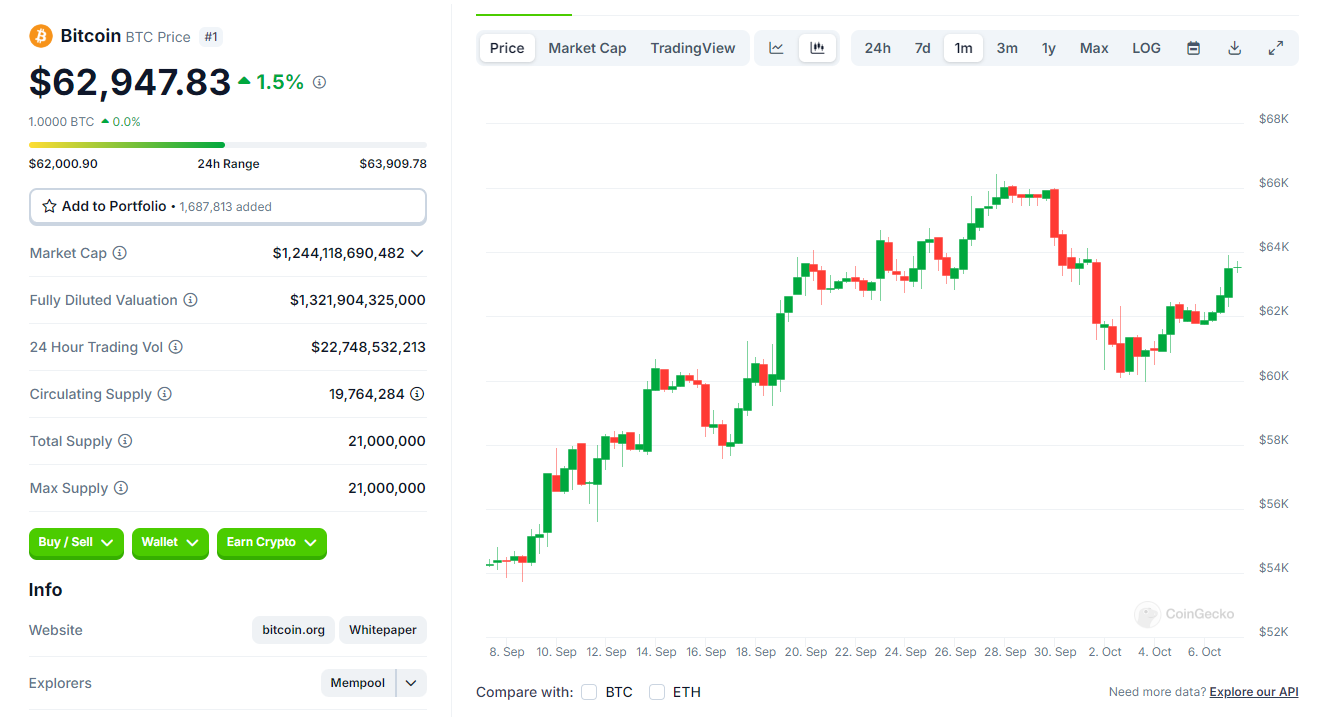Click the Market Cap info icon
1324x721 pixels.
click(120, 253)
